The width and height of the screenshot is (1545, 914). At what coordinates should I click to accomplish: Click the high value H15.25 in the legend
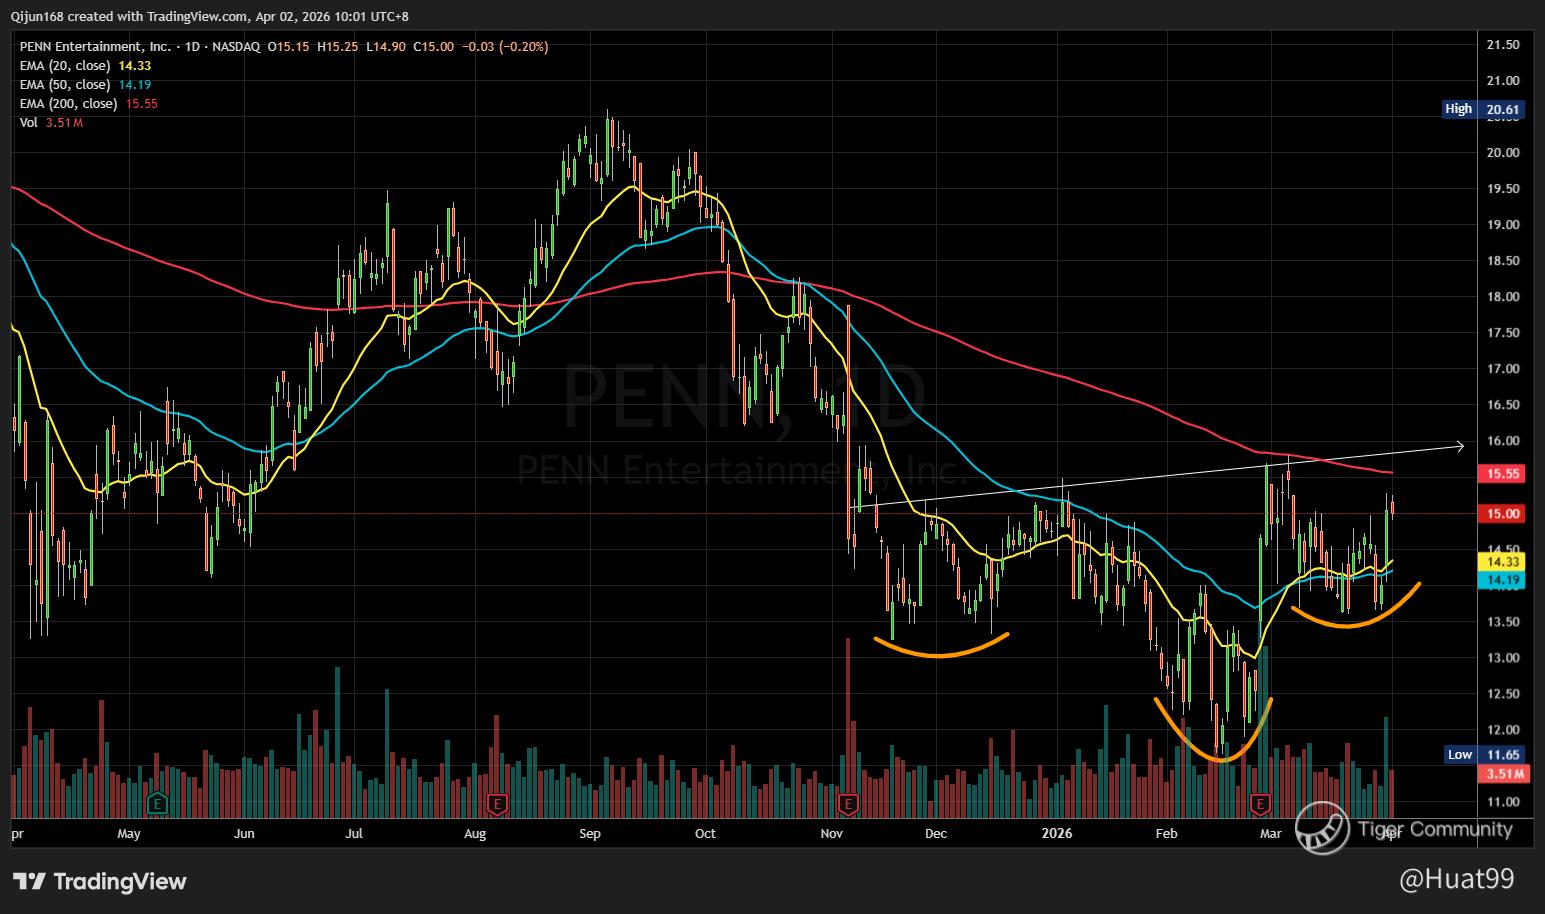coord(336,47)
